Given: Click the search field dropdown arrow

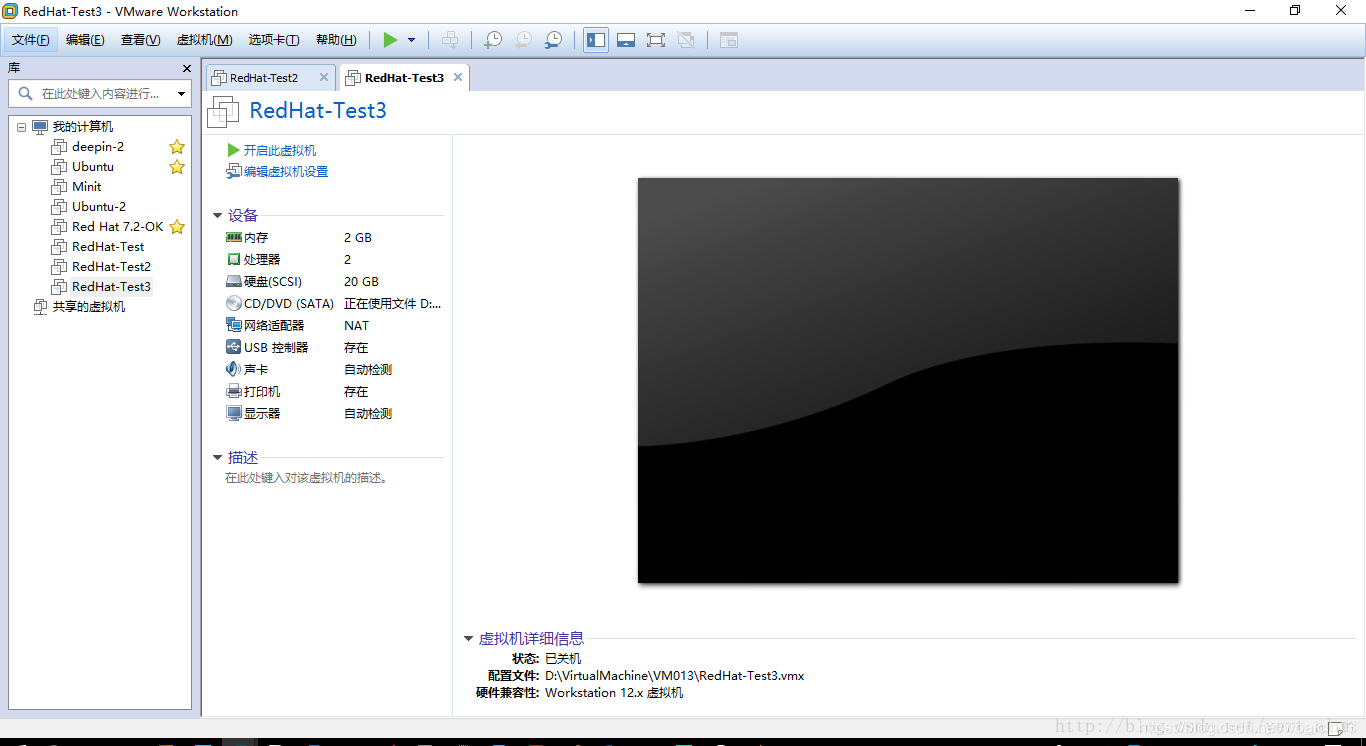Looking at the screenshot, I should [x=181, y=93].
